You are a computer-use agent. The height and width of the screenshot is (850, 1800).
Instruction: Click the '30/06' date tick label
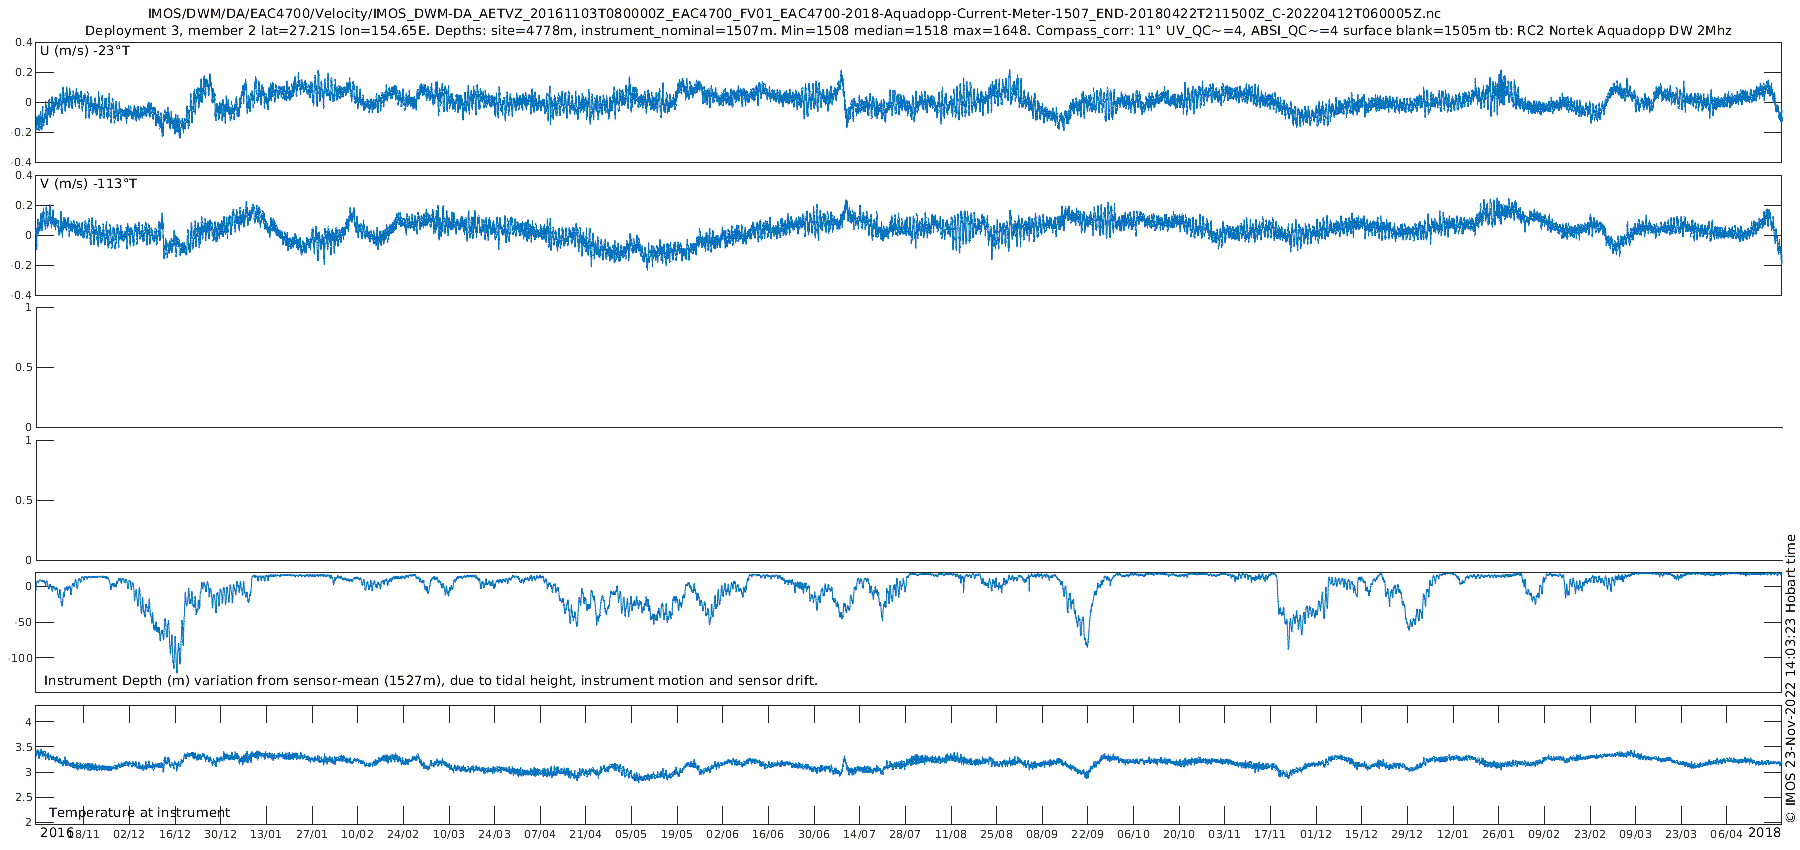[814, 834]
